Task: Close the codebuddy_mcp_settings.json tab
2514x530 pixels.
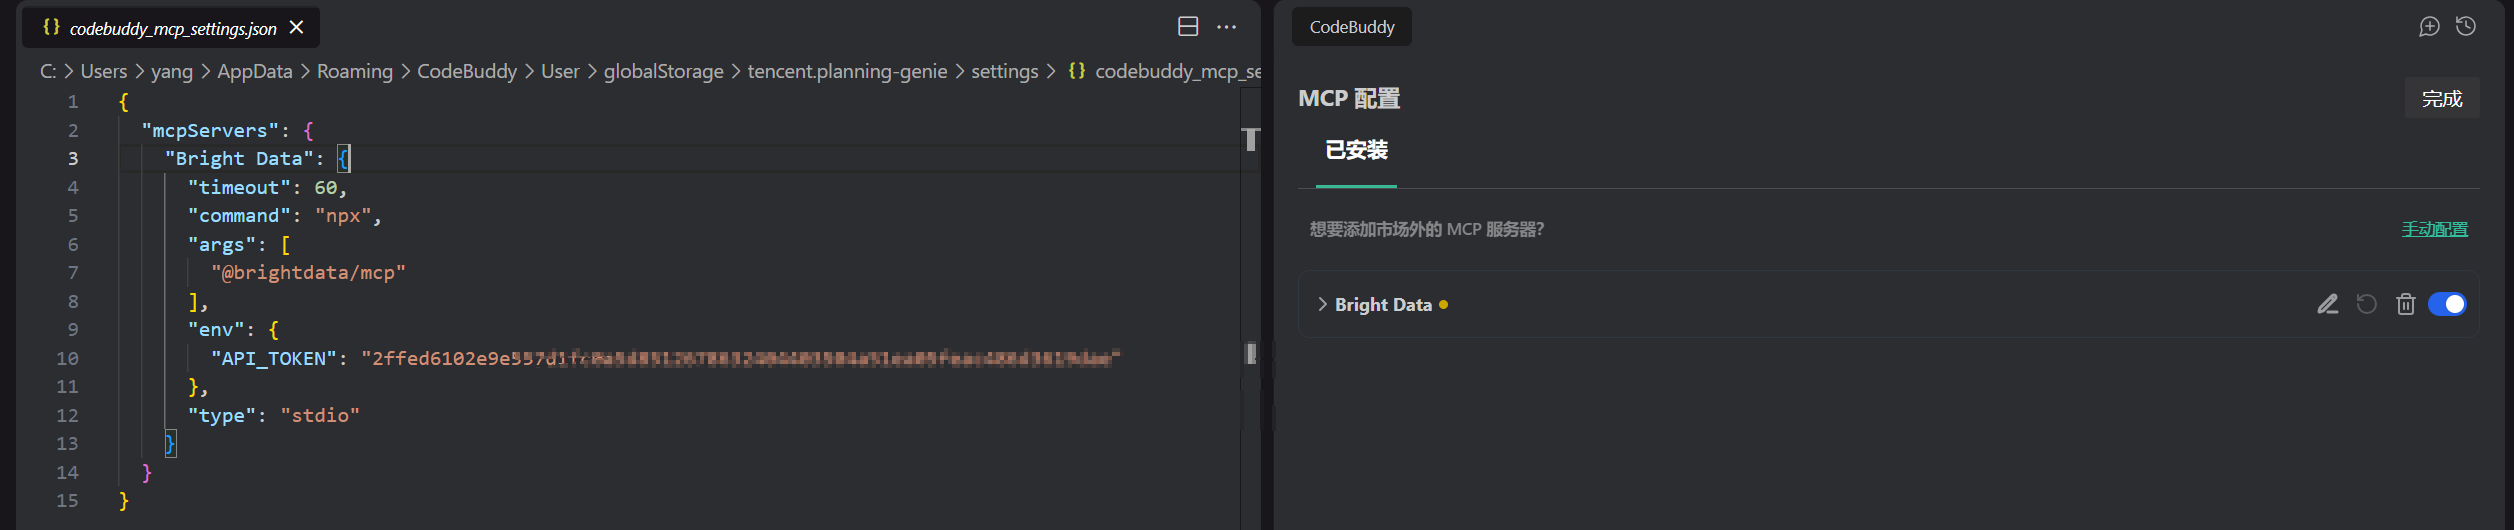Action: pyautogui.click(x=296, y=28)
